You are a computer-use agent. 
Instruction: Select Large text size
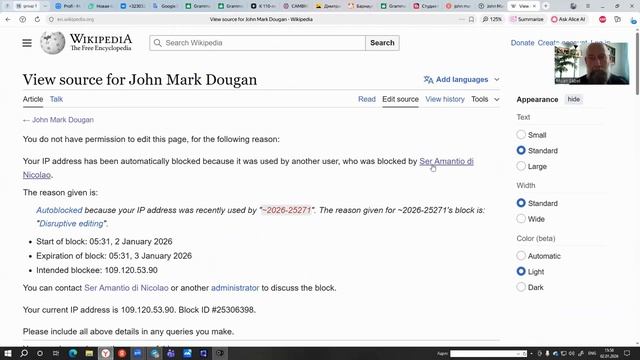(521, 166)
